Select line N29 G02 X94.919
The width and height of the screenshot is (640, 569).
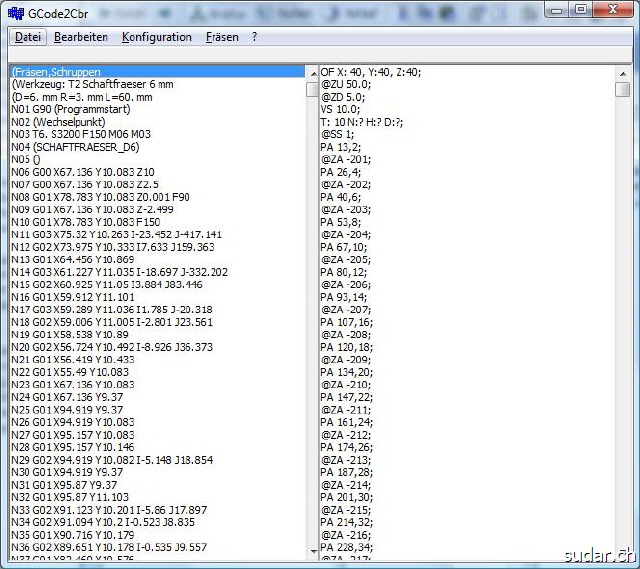(x=158, y=460)
